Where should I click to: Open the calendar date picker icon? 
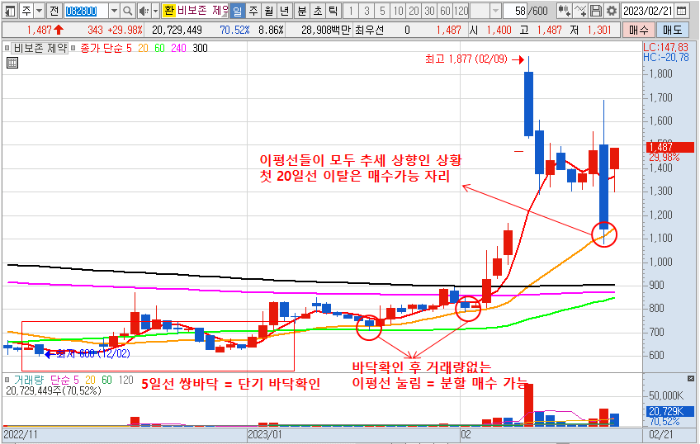tap(681, 11)
